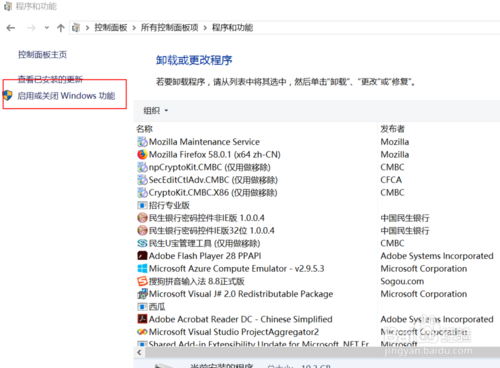Click CFCA publisher cell
The image size is (500, 368).
pos(391,180)
